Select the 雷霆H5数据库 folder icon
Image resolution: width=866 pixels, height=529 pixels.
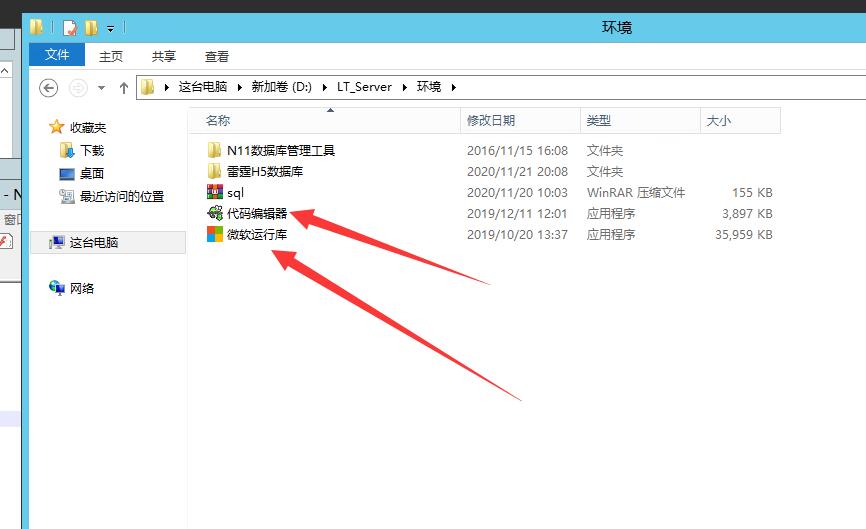point(214,171)
